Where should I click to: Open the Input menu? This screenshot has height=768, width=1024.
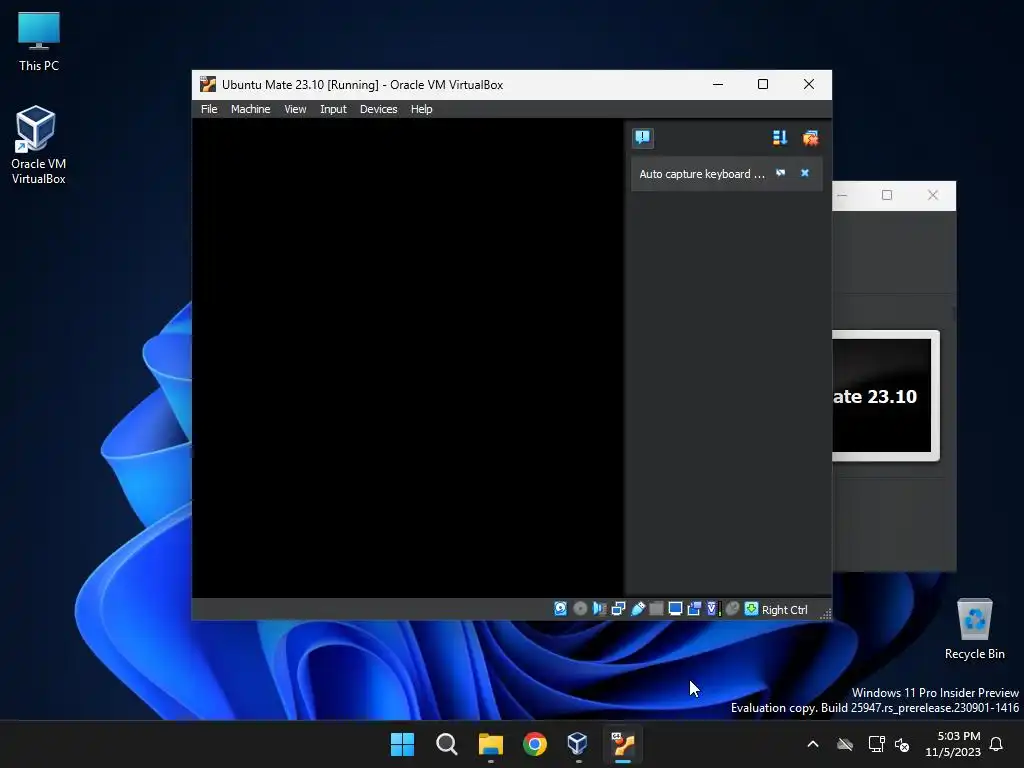(x=333, y=109)
